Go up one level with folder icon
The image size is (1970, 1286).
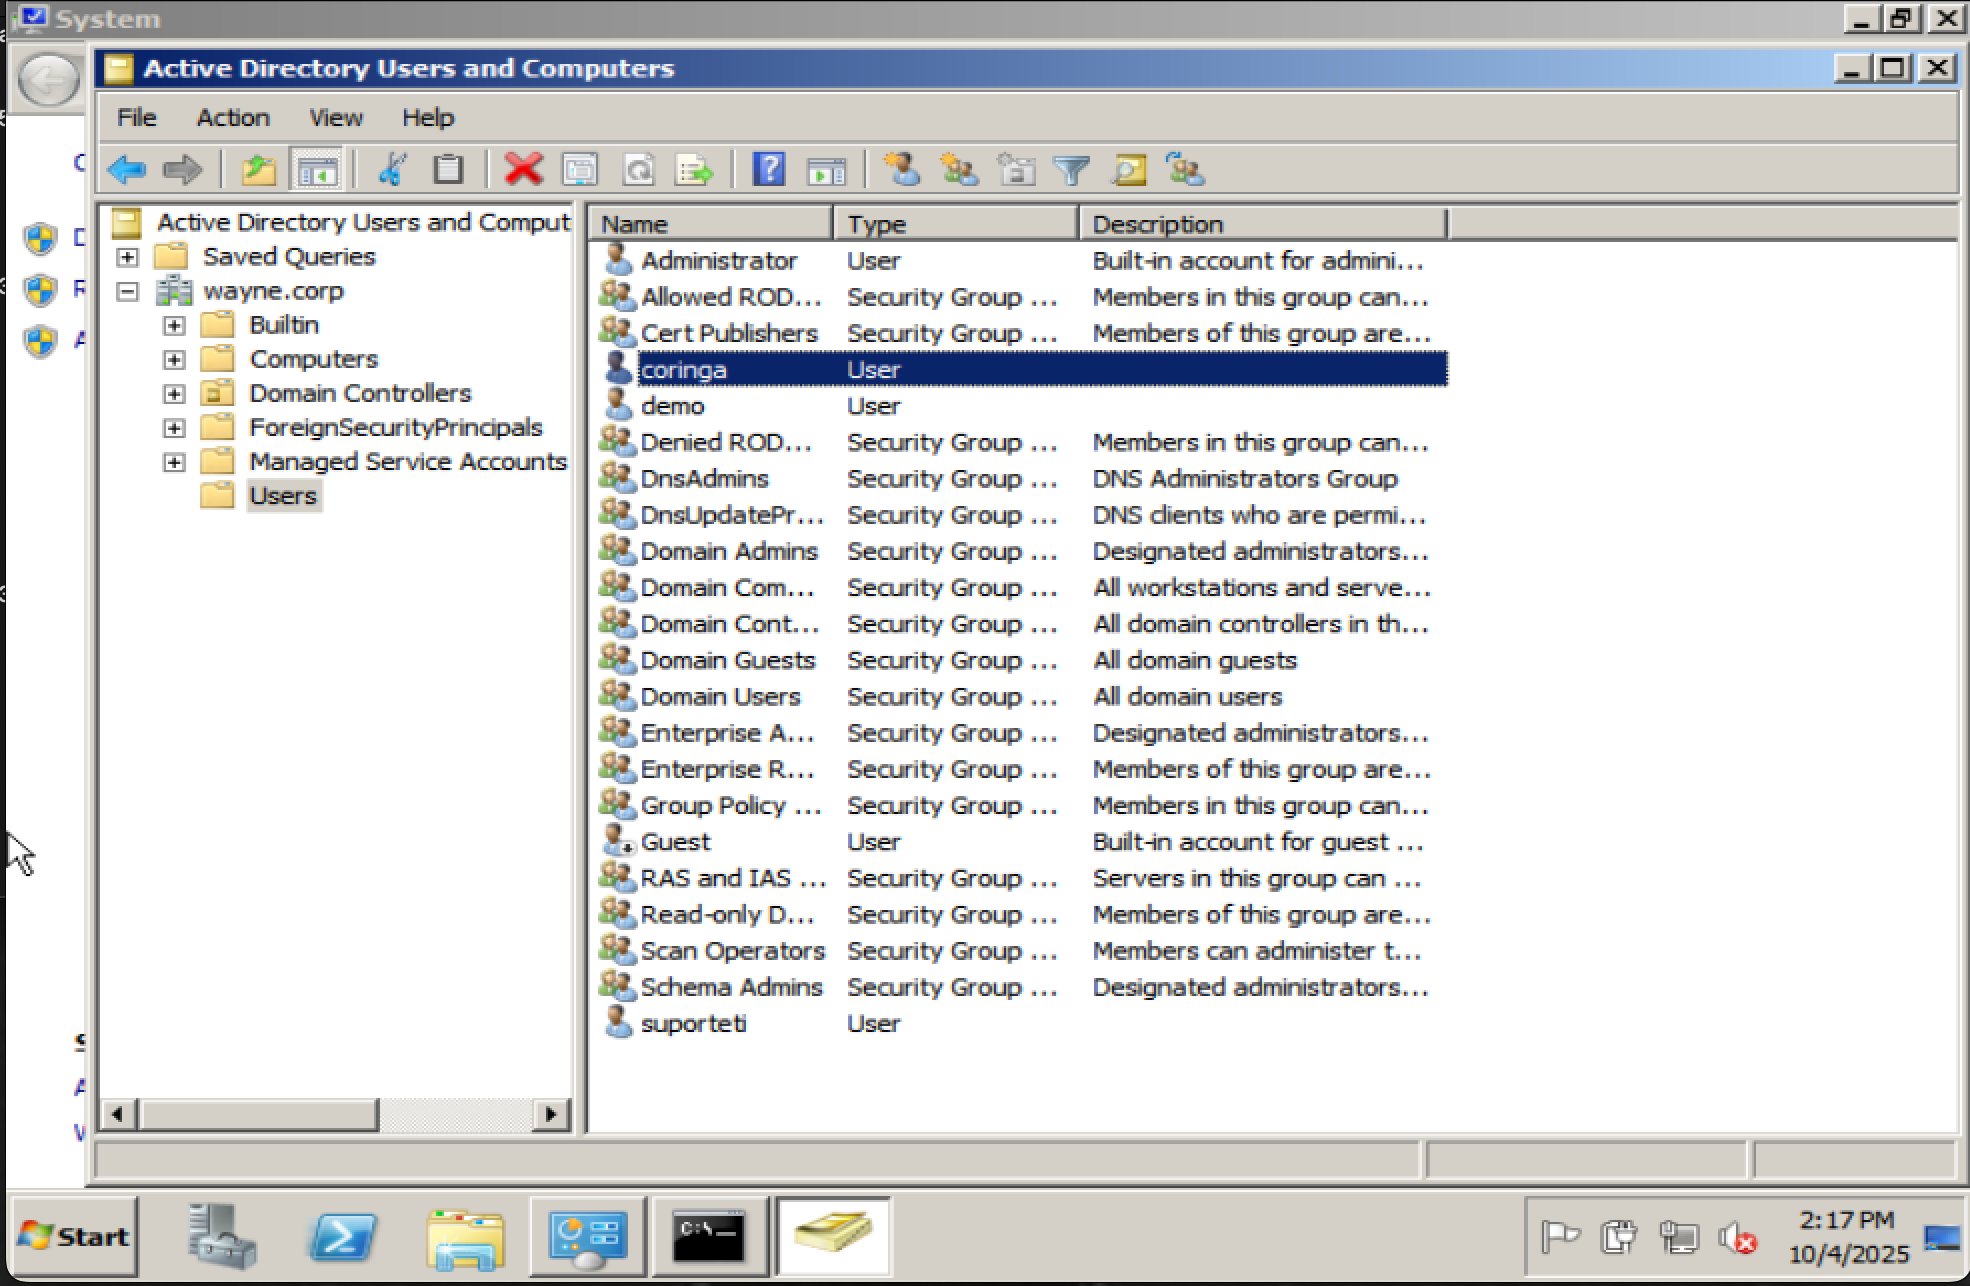[258, 170]
